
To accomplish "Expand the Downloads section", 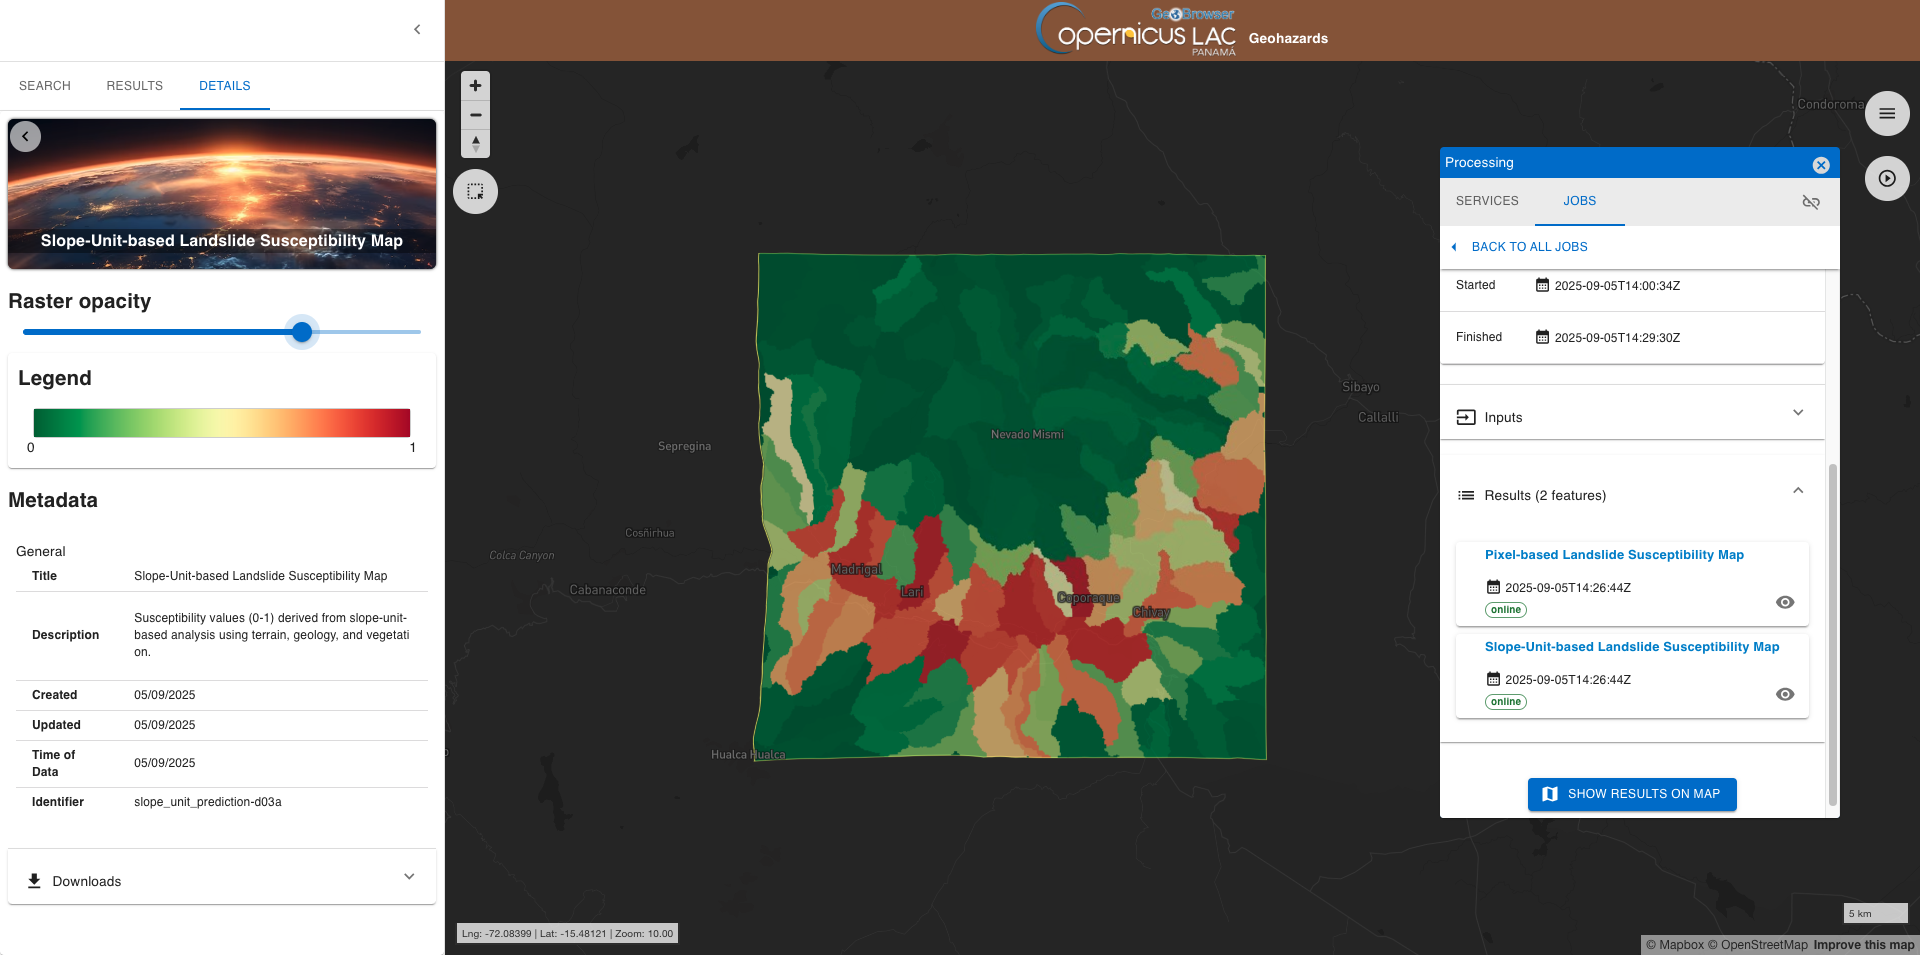I will click(x=408, y=877).
